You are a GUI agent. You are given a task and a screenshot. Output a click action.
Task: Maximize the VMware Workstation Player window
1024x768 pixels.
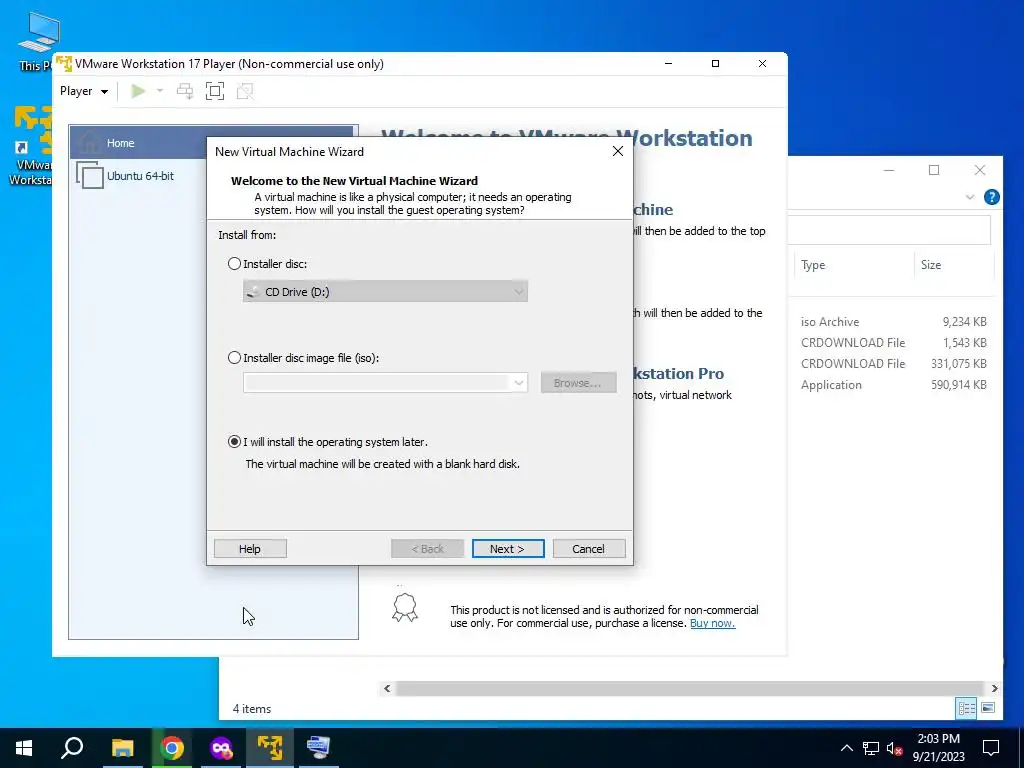pos(715,63)
